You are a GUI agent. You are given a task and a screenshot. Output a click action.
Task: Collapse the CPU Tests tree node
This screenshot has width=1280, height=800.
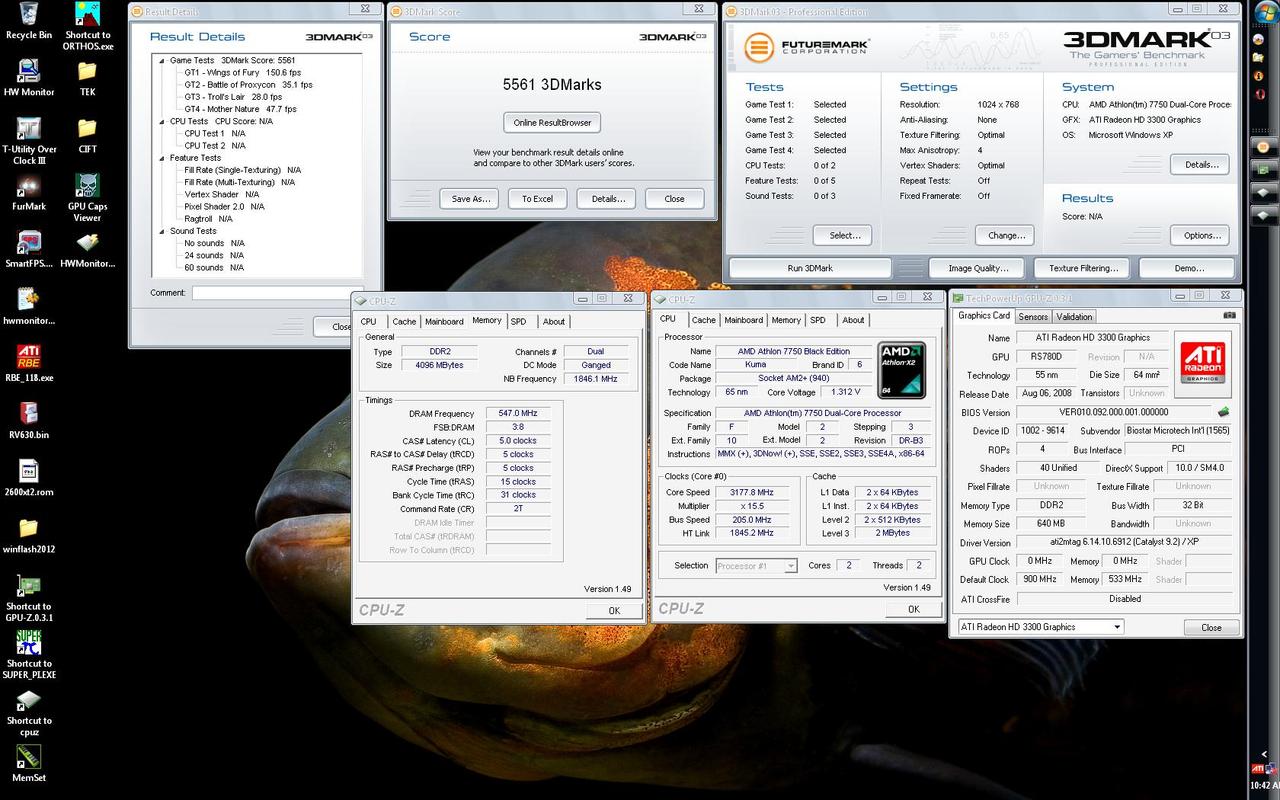pos(162,121)
